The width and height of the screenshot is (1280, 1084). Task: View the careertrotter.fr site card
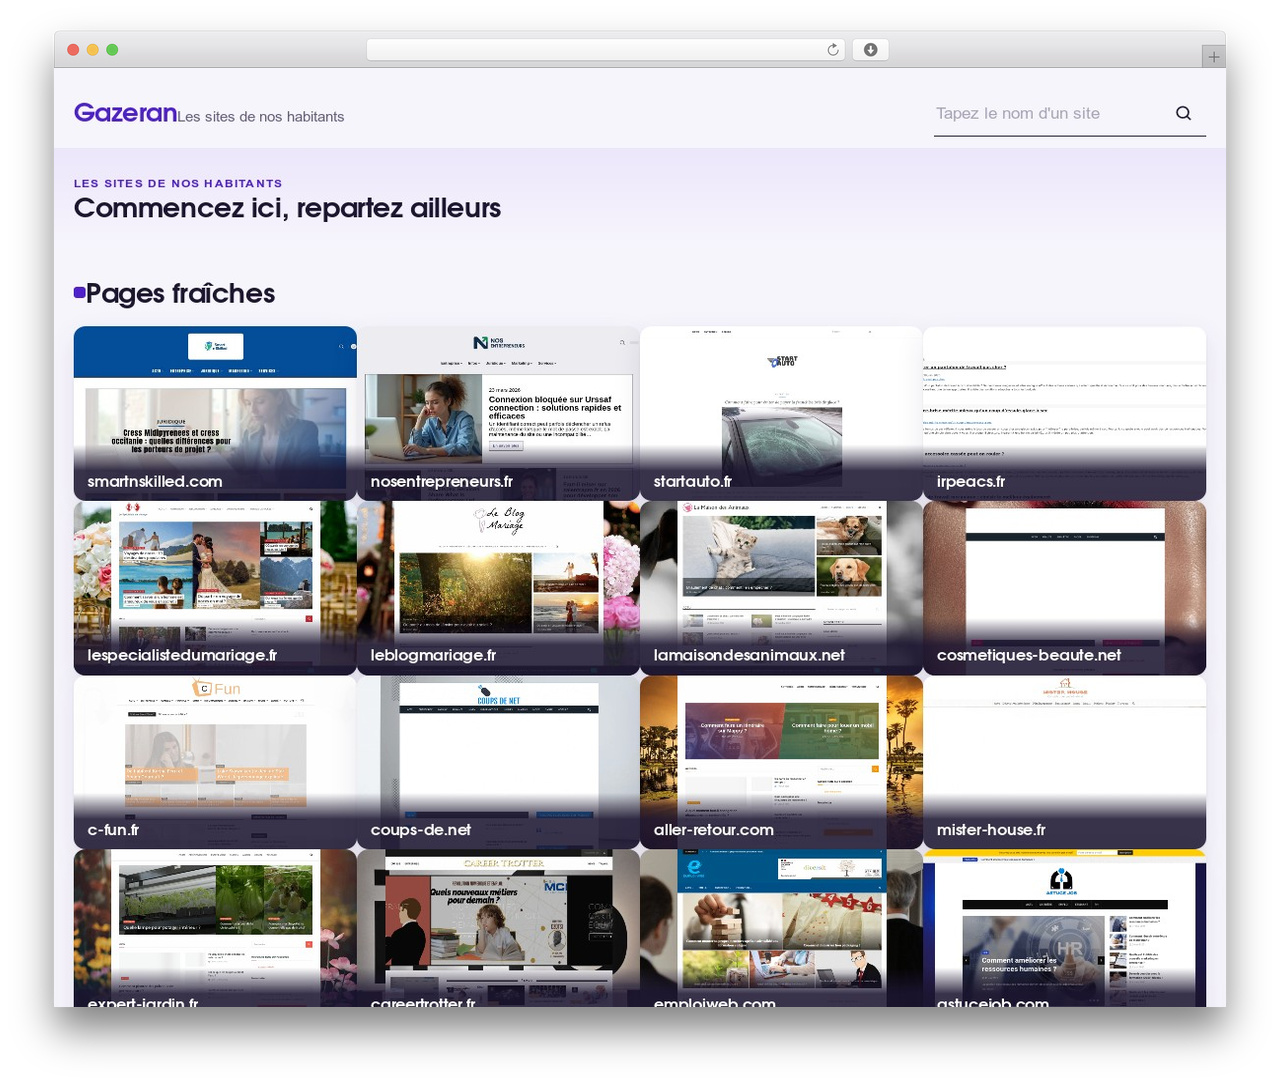[x=498, y=928]
